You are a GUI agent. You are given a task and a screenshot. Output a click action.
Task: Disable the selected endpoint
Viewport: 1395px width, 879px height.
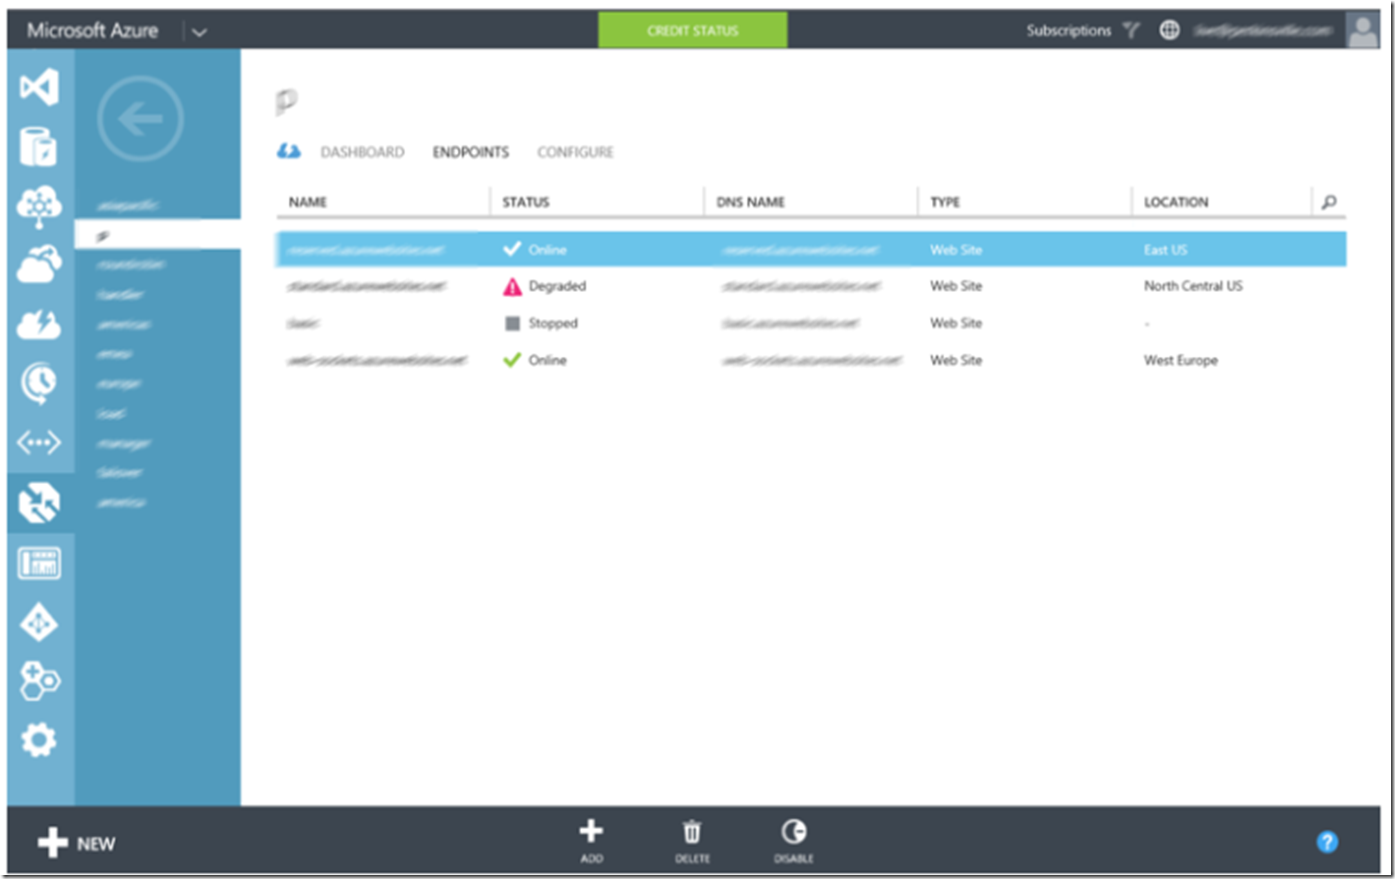coord(793,840)
